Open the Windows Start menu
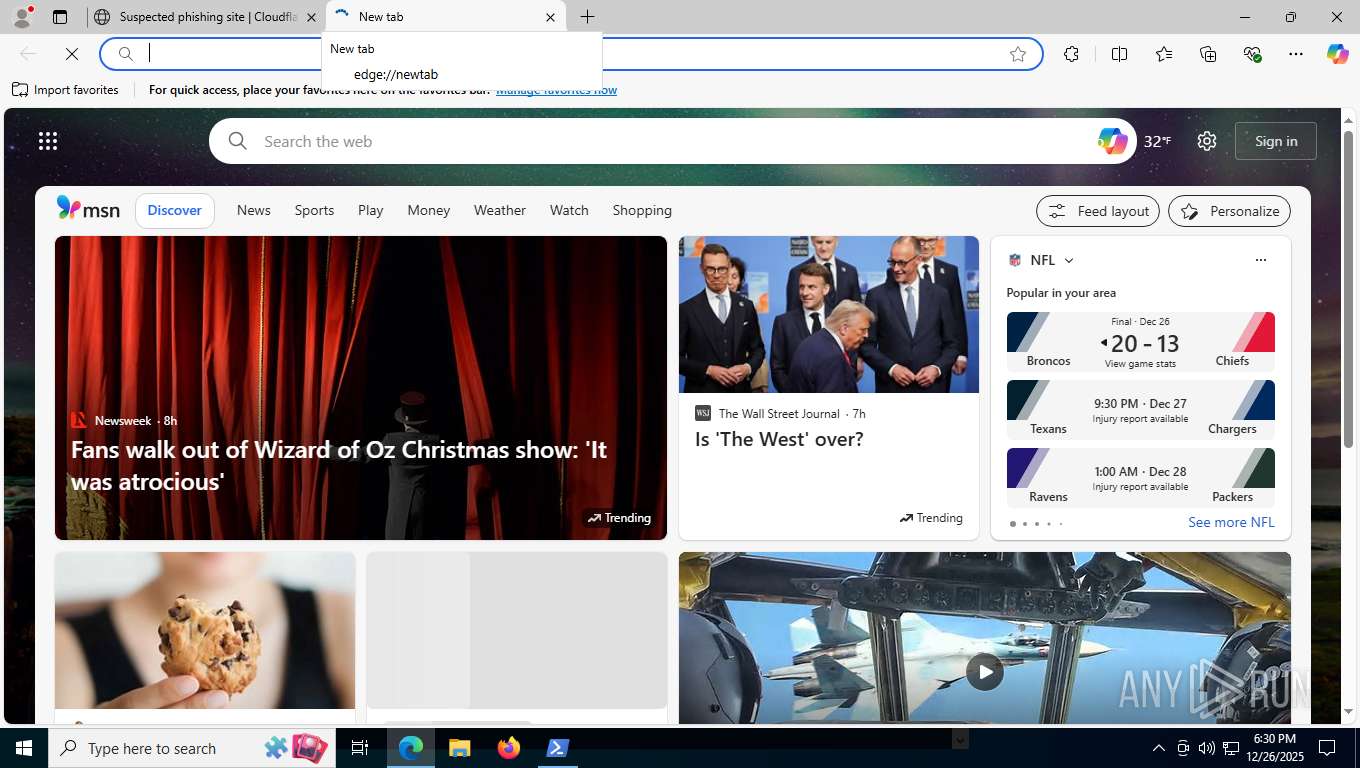This screenshot has height=768, width=1360. 24,748
